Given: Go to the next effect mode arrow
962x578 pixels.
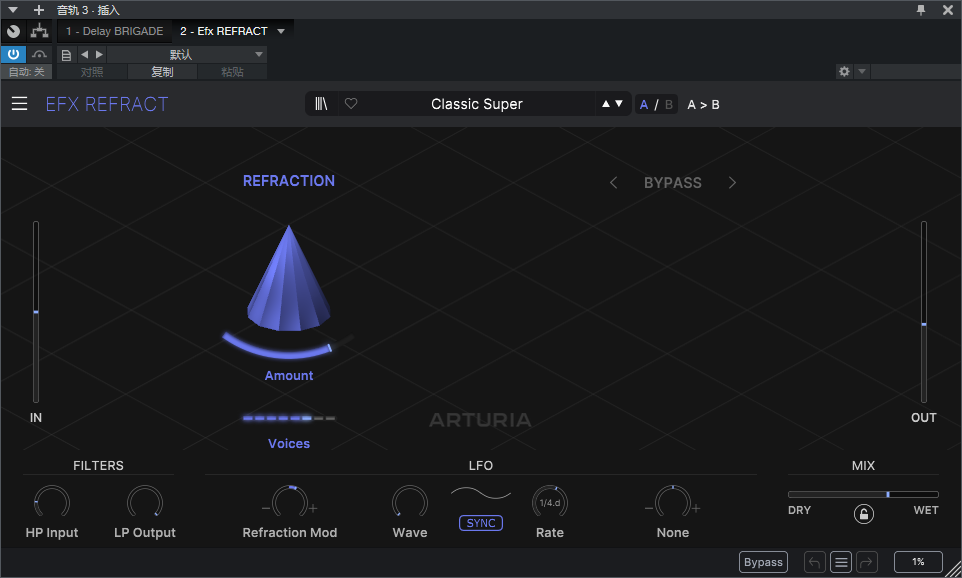Looking at the screenshot, I should click(732, 182).
